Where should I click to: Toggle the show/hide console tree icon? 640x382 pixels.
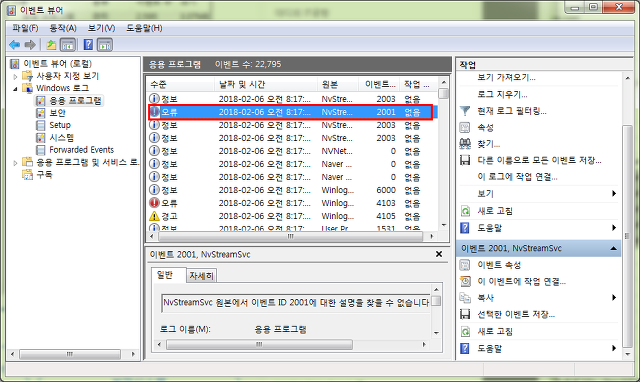pos(68,44)
